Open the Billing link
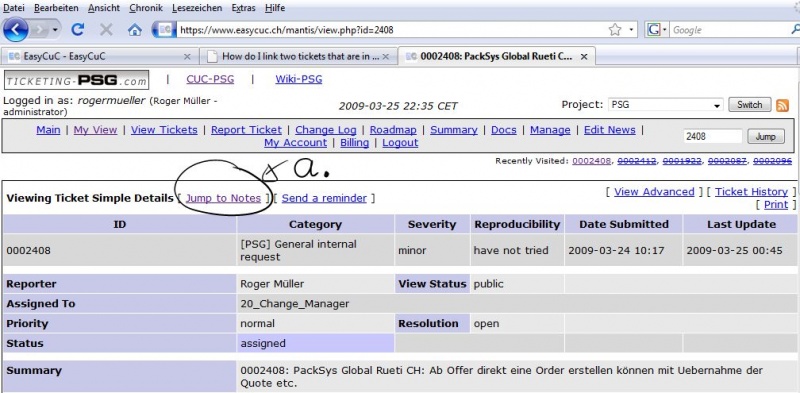This screenshot has height=393, width=800. pos(355,143)
